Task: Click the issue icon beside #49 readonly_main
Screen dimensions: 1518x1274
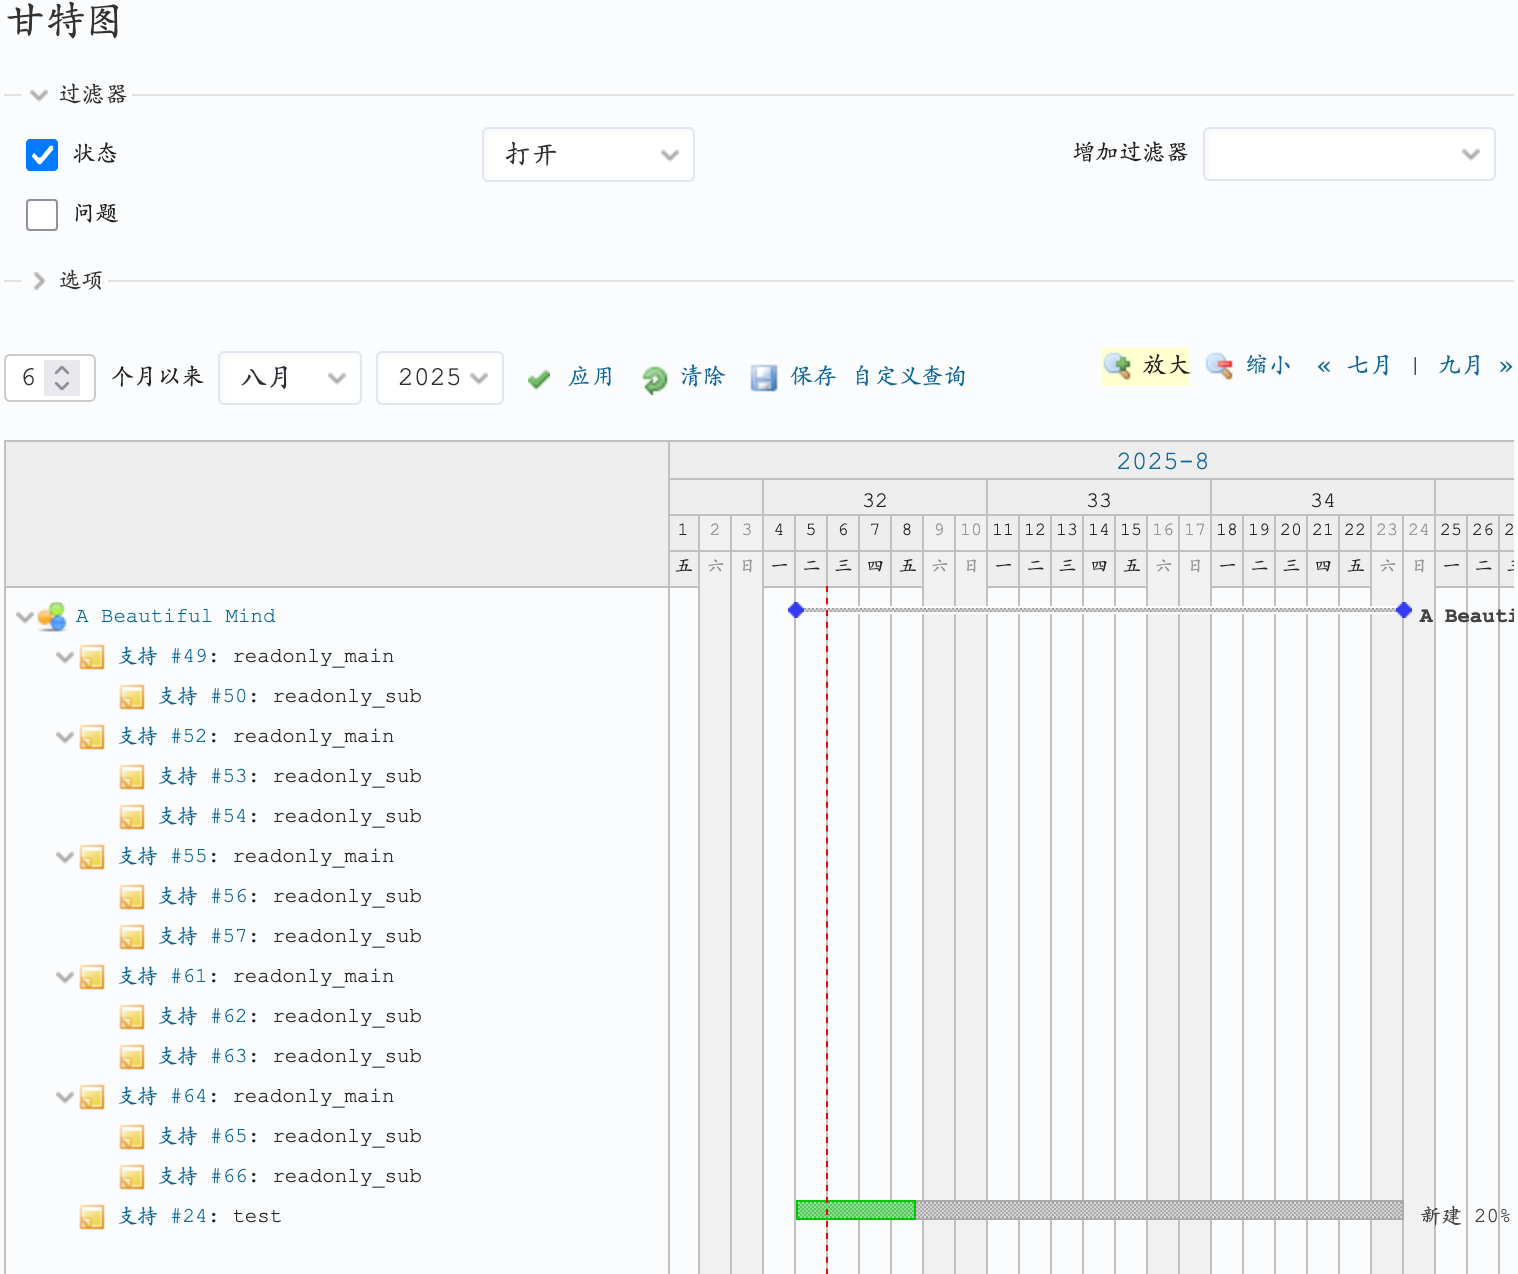Action: tap(92, 657)
